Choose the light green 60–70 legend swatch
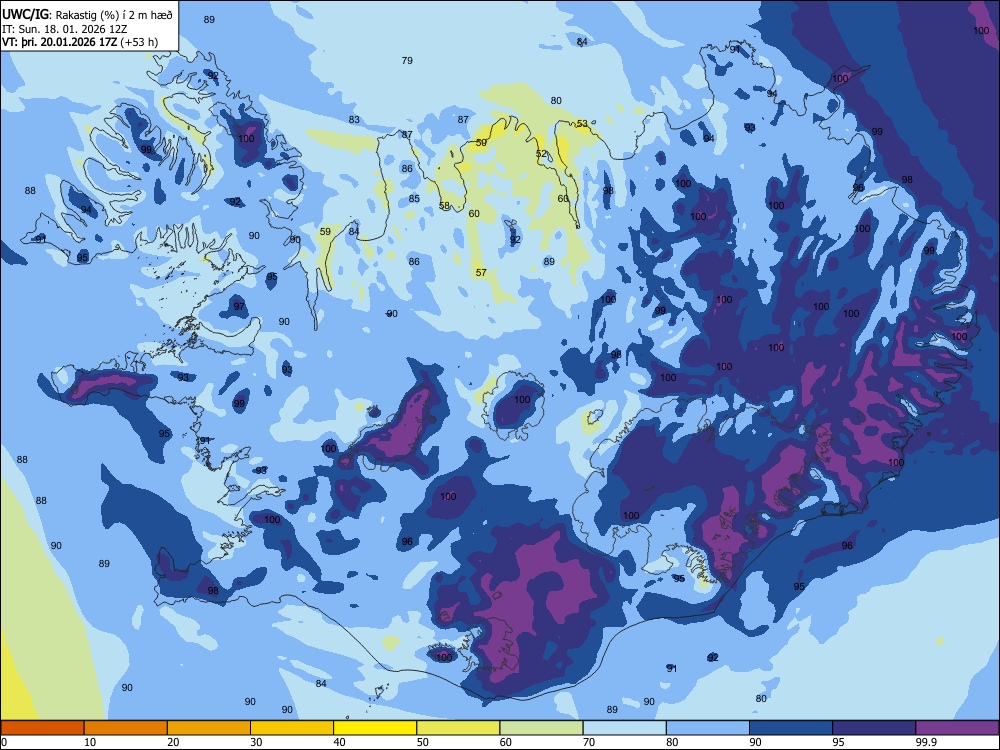Screen dimensions: 1000x750 tap(541, 728)
